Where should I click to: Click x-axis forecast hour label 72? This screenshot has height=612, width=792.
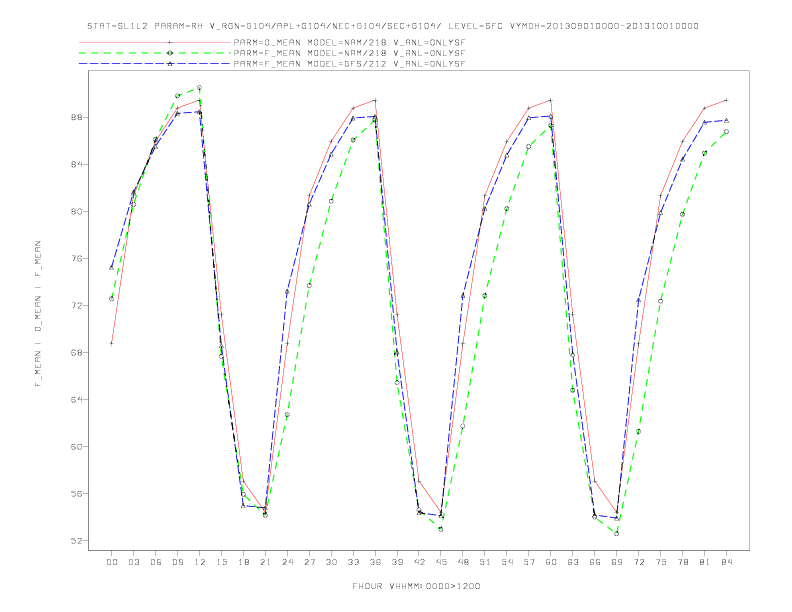point(639,562)
